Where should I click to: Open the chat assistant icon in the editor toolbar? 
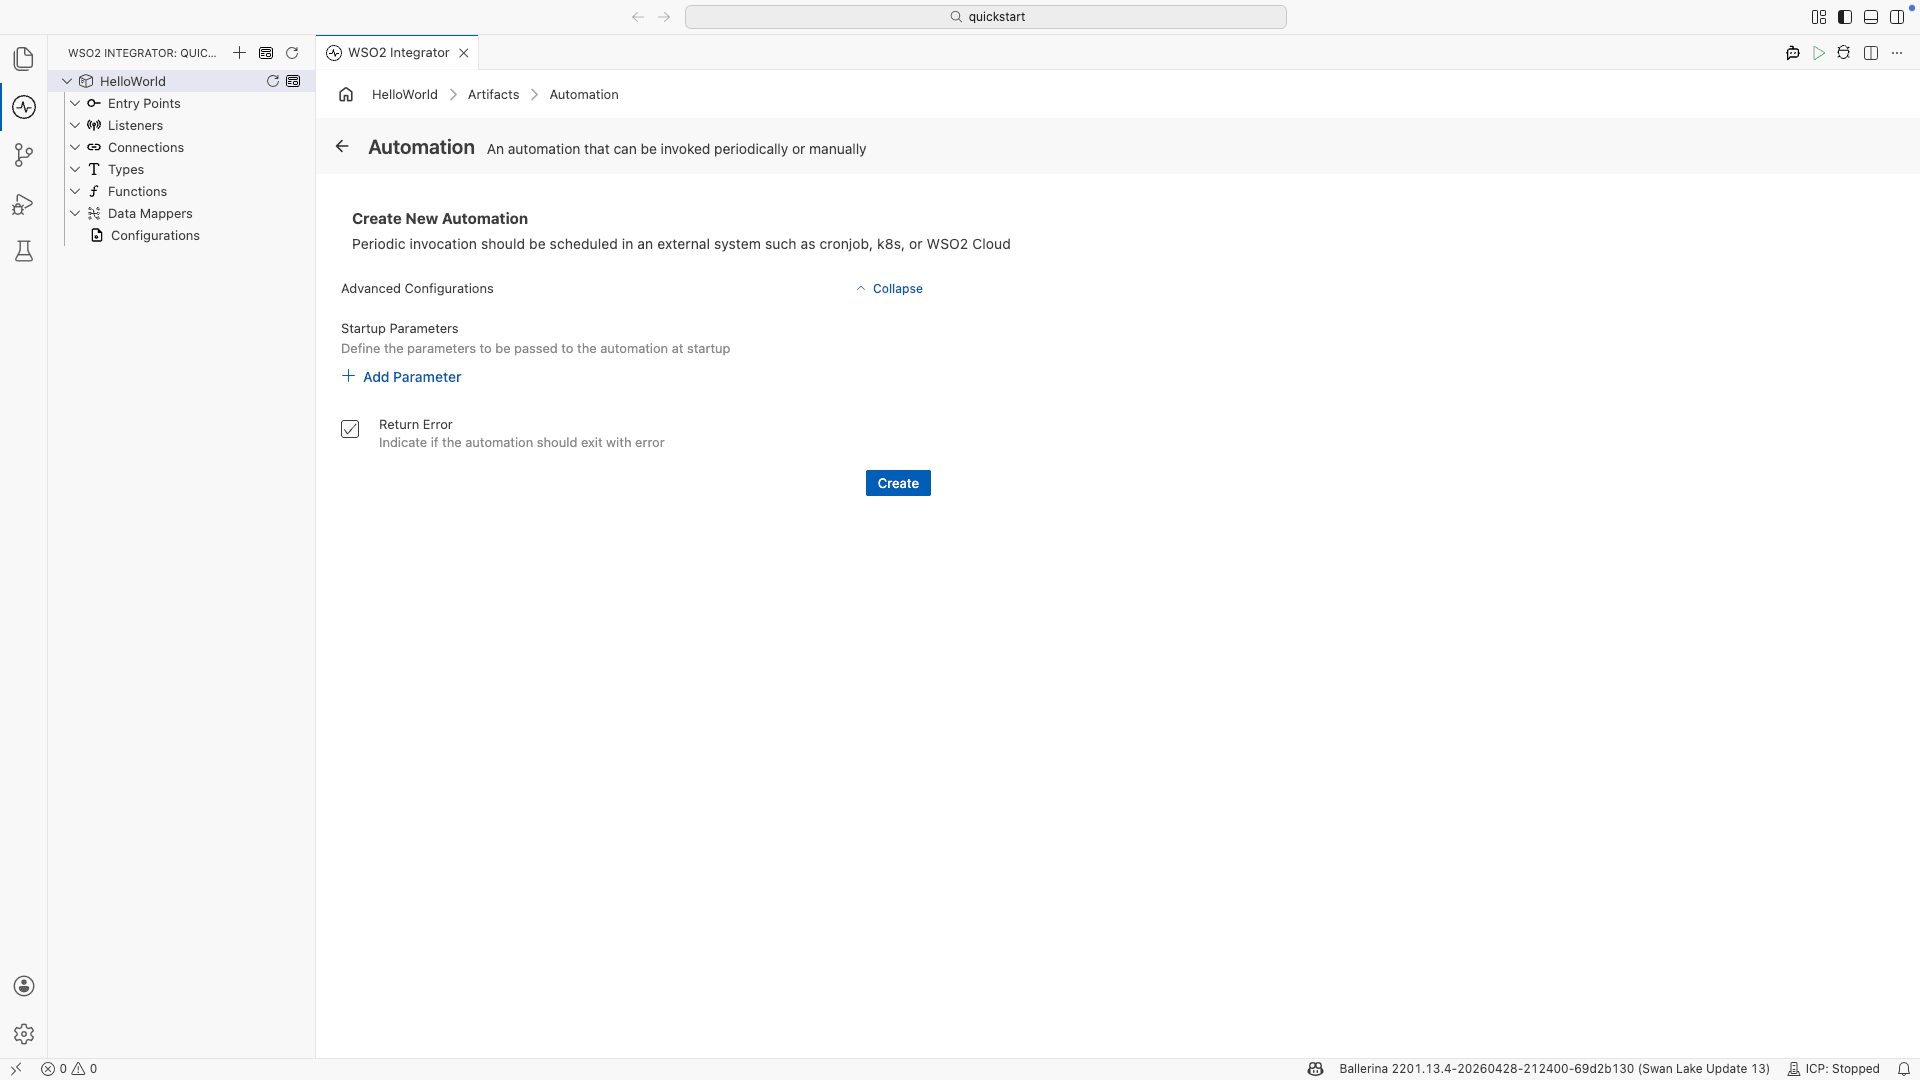point(1793,53)
